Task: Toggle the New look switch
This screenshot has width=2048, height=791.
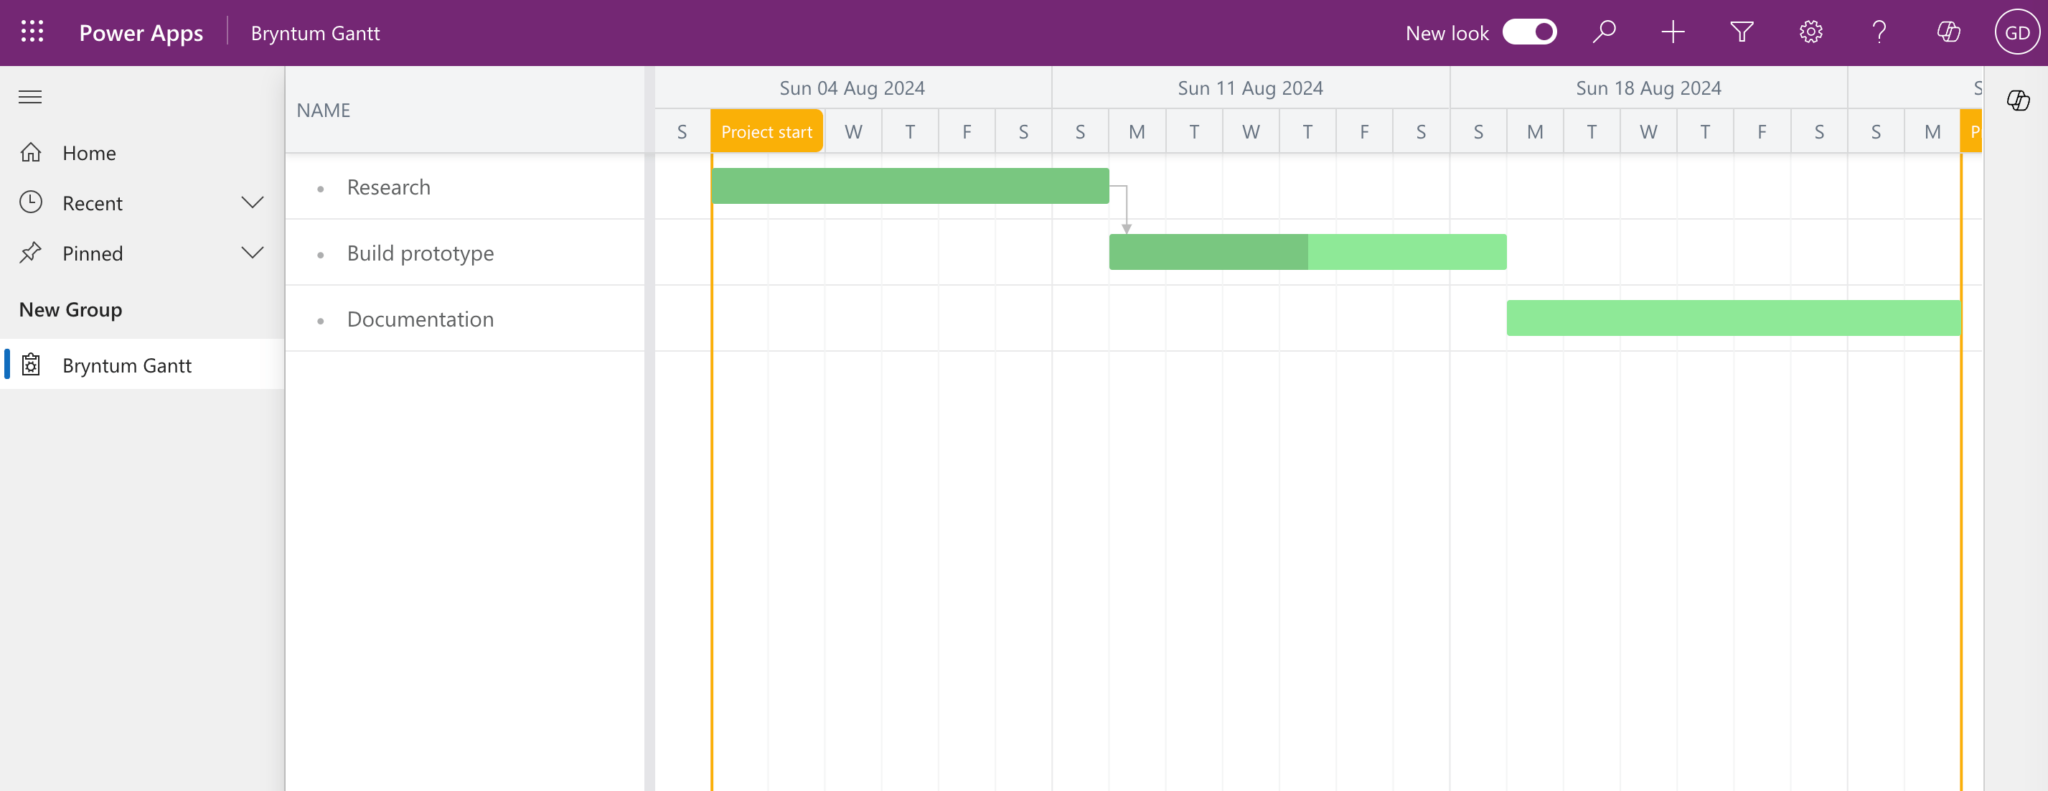Action: coord(1530,32)
